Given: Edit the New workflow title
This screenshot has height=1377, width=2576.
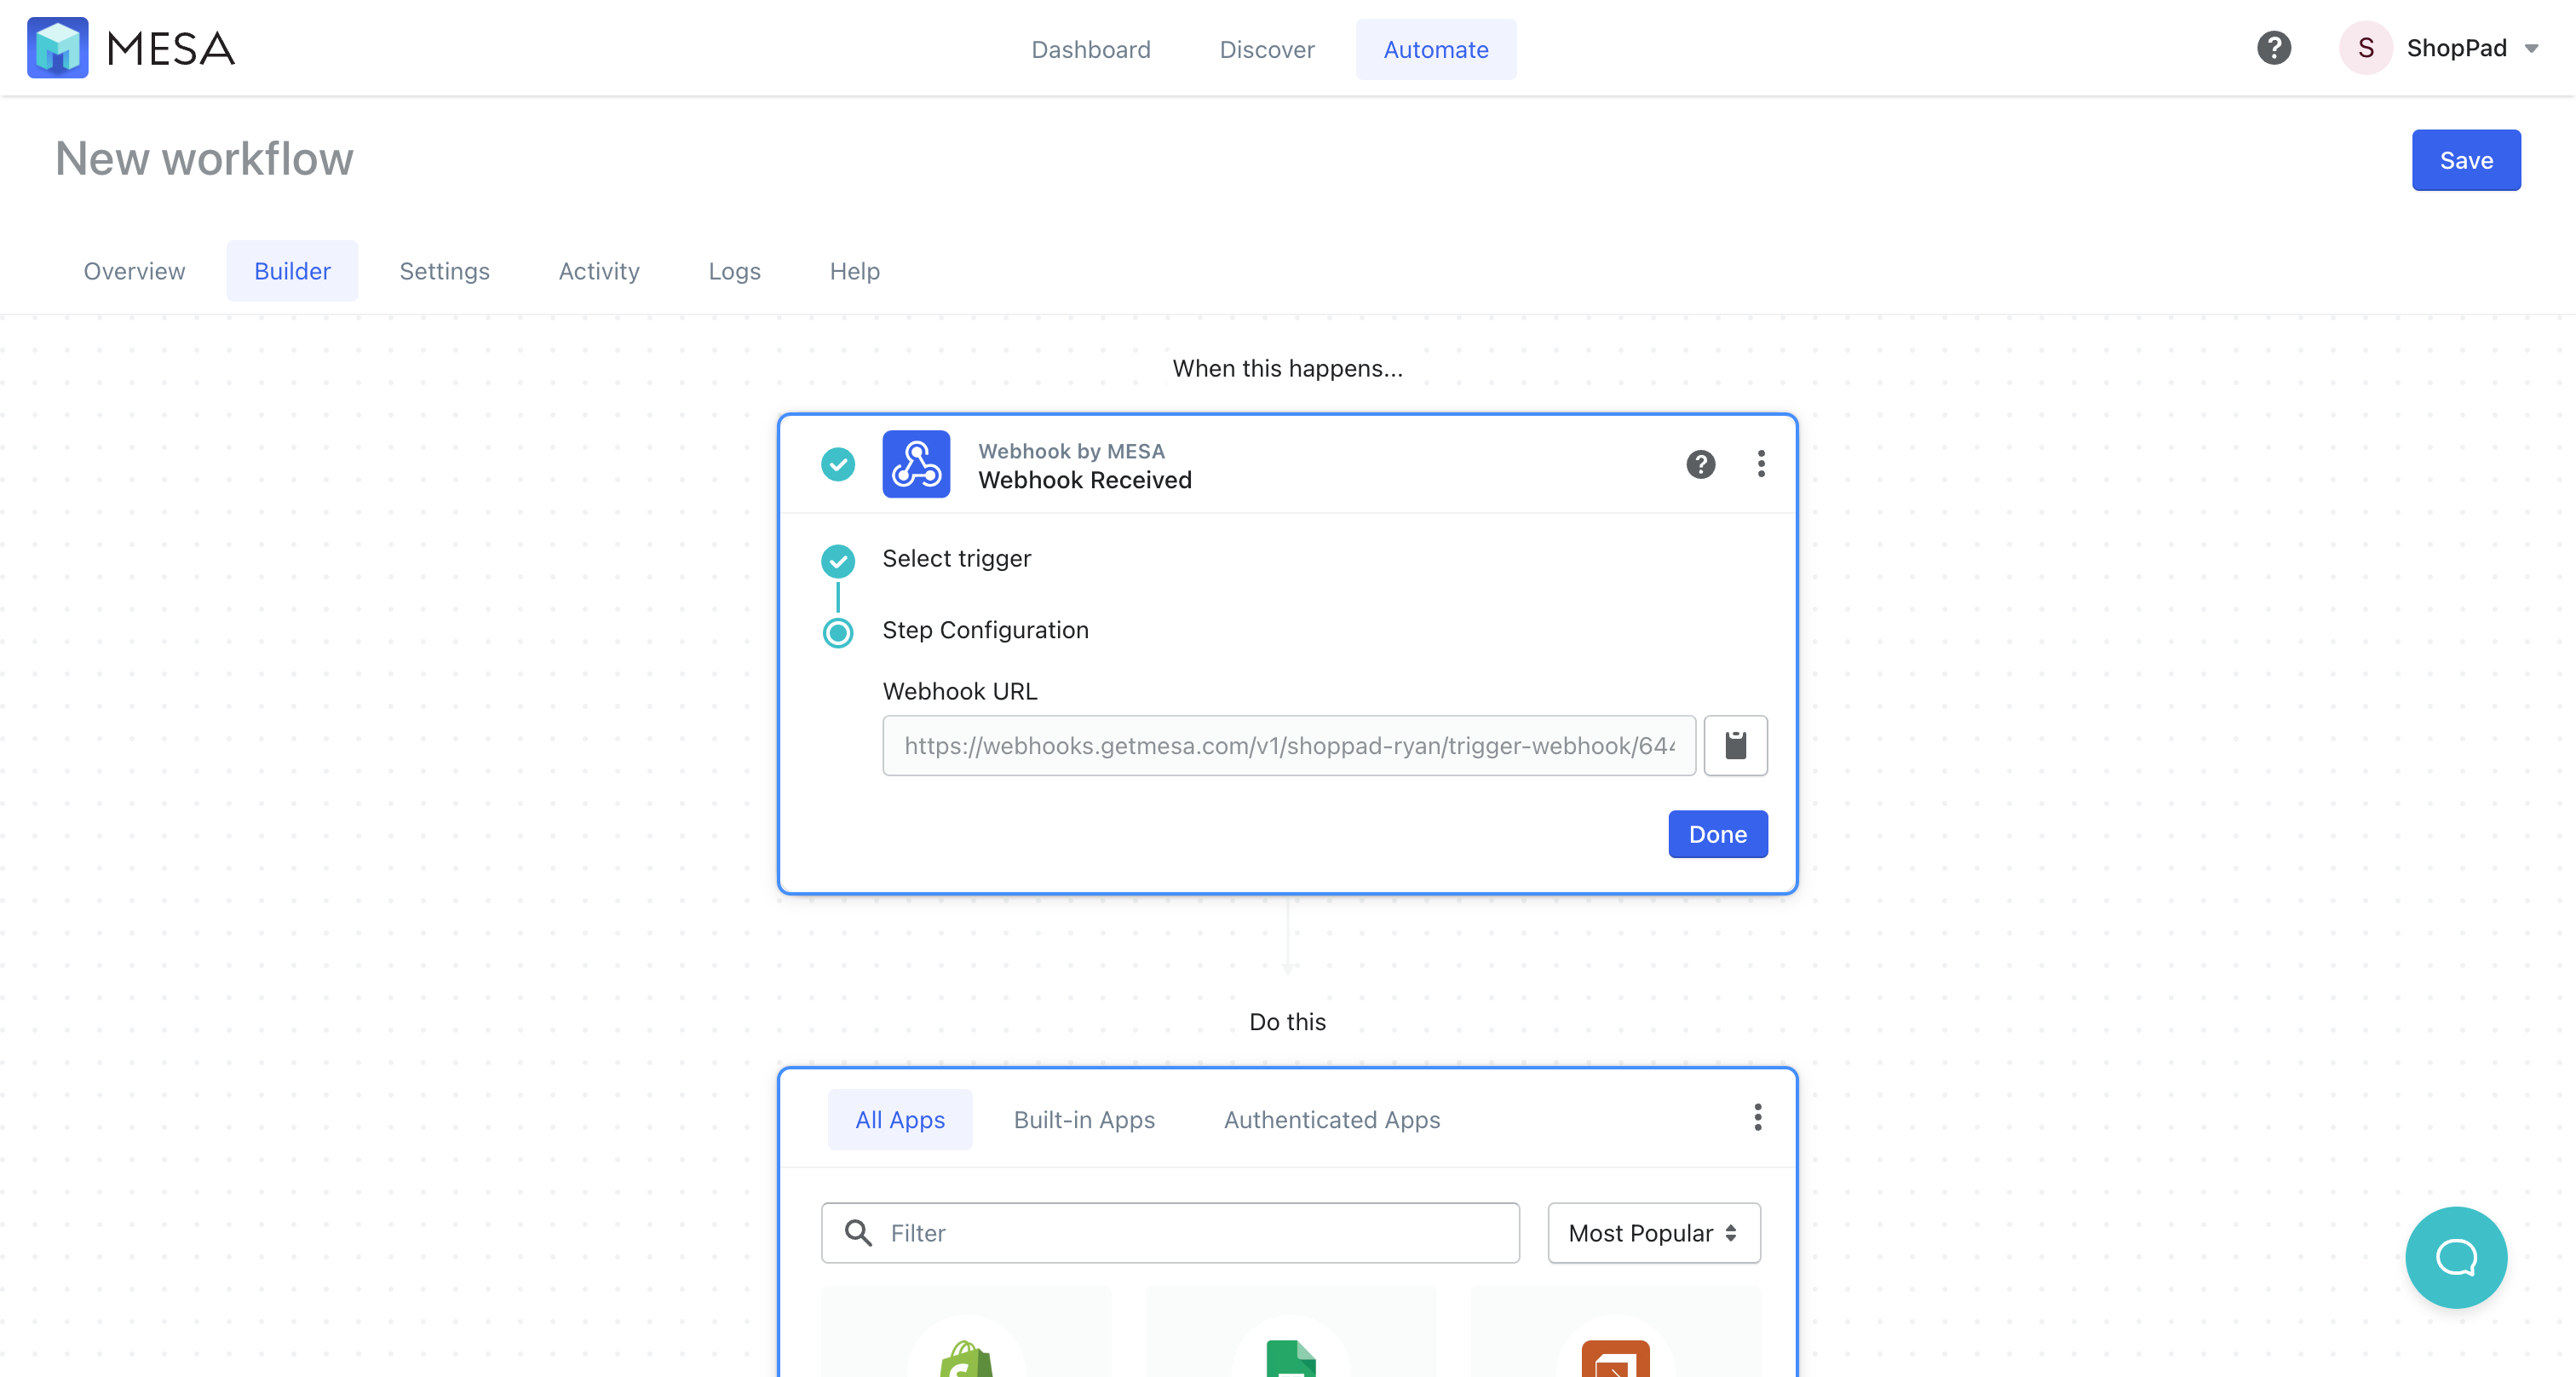Looking at the screenshot, I should coord(204,159).
